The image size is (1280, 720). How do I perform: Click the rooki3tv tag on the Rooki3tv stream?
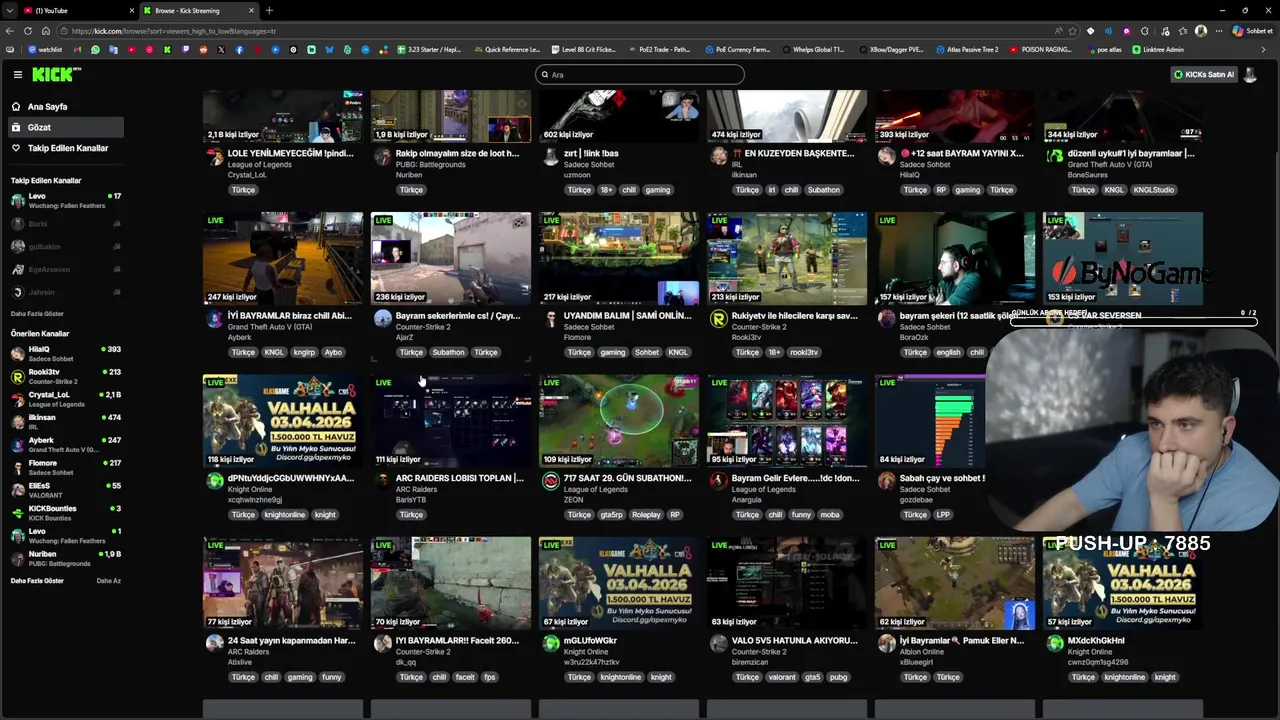(804, 352)
